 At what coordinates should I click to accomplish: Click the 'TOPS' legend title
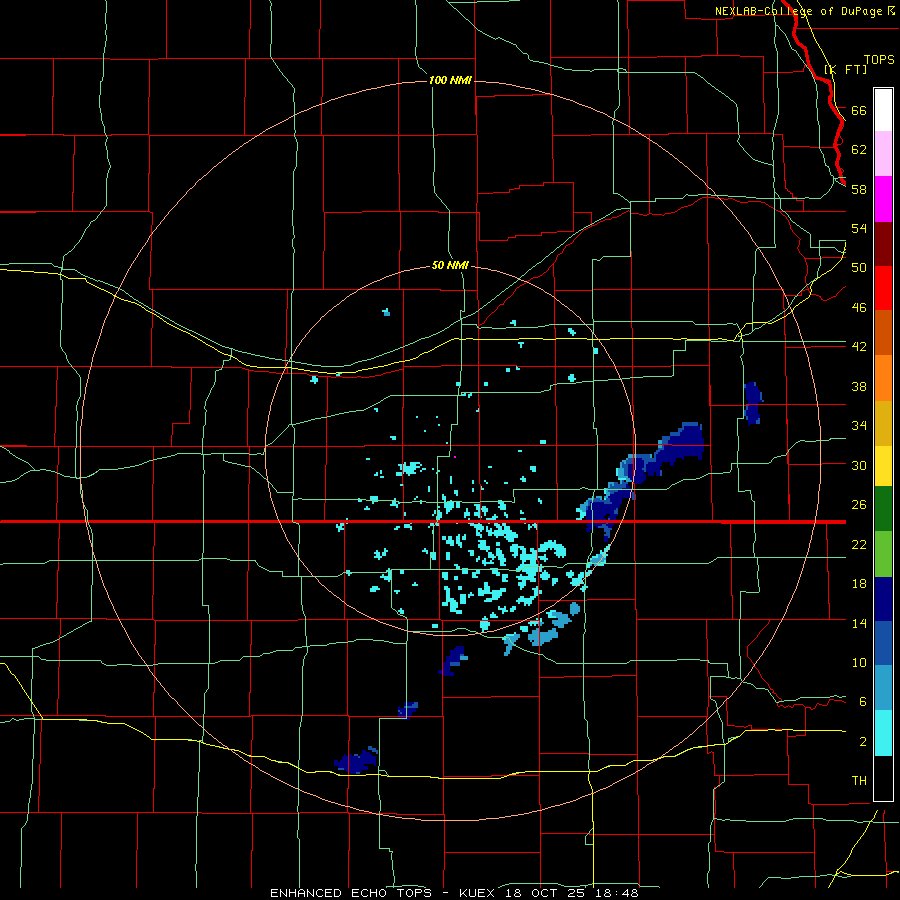(x=879, y=59)
